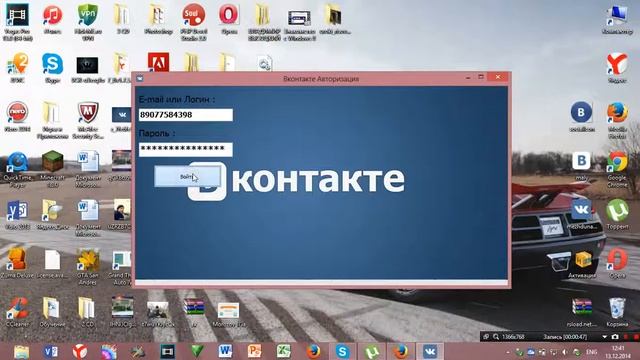Open the rsload.net archive on the desktop
640x360 pixels.
coord(582,312)
